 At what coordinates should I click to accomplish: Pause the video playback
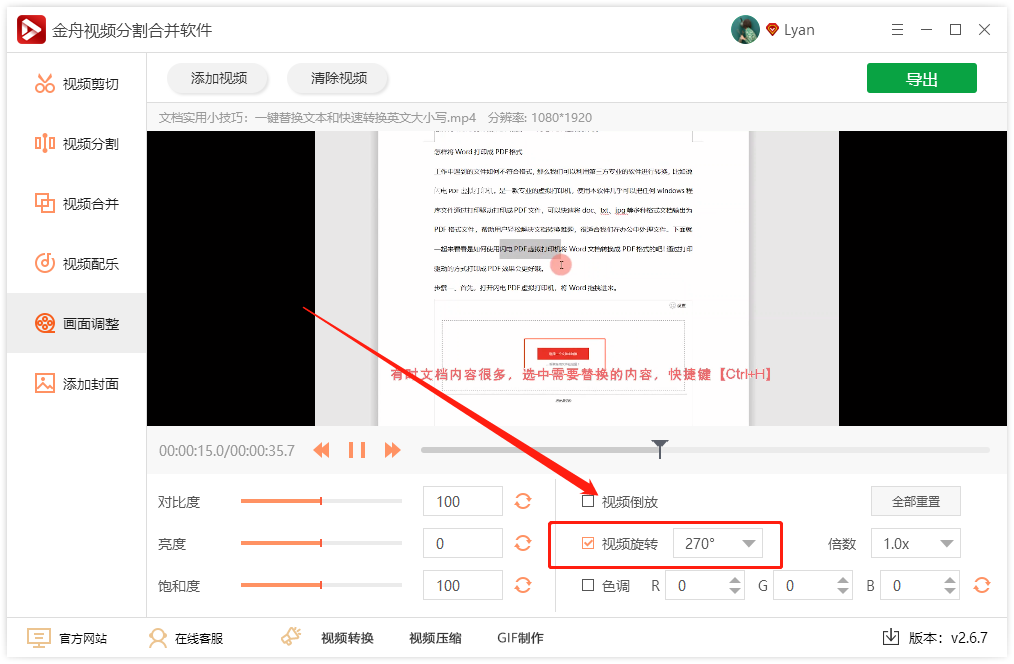357,450
